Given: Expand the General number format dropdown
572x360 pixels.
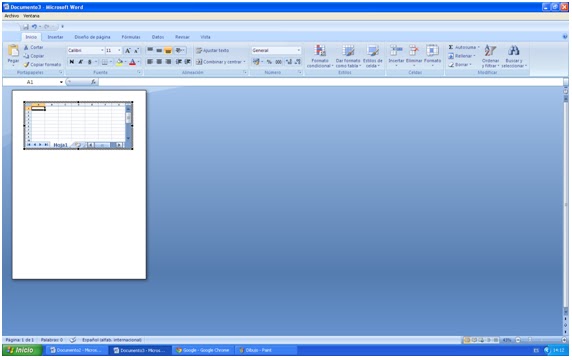Looking at the screenshot, I should point(298,50).
